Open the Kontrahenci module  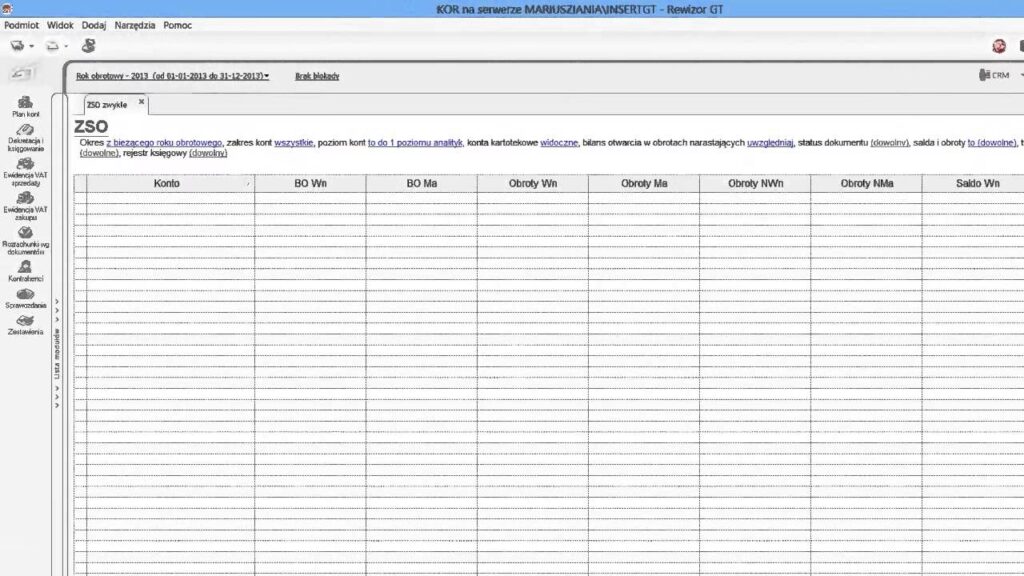[26, 272]
